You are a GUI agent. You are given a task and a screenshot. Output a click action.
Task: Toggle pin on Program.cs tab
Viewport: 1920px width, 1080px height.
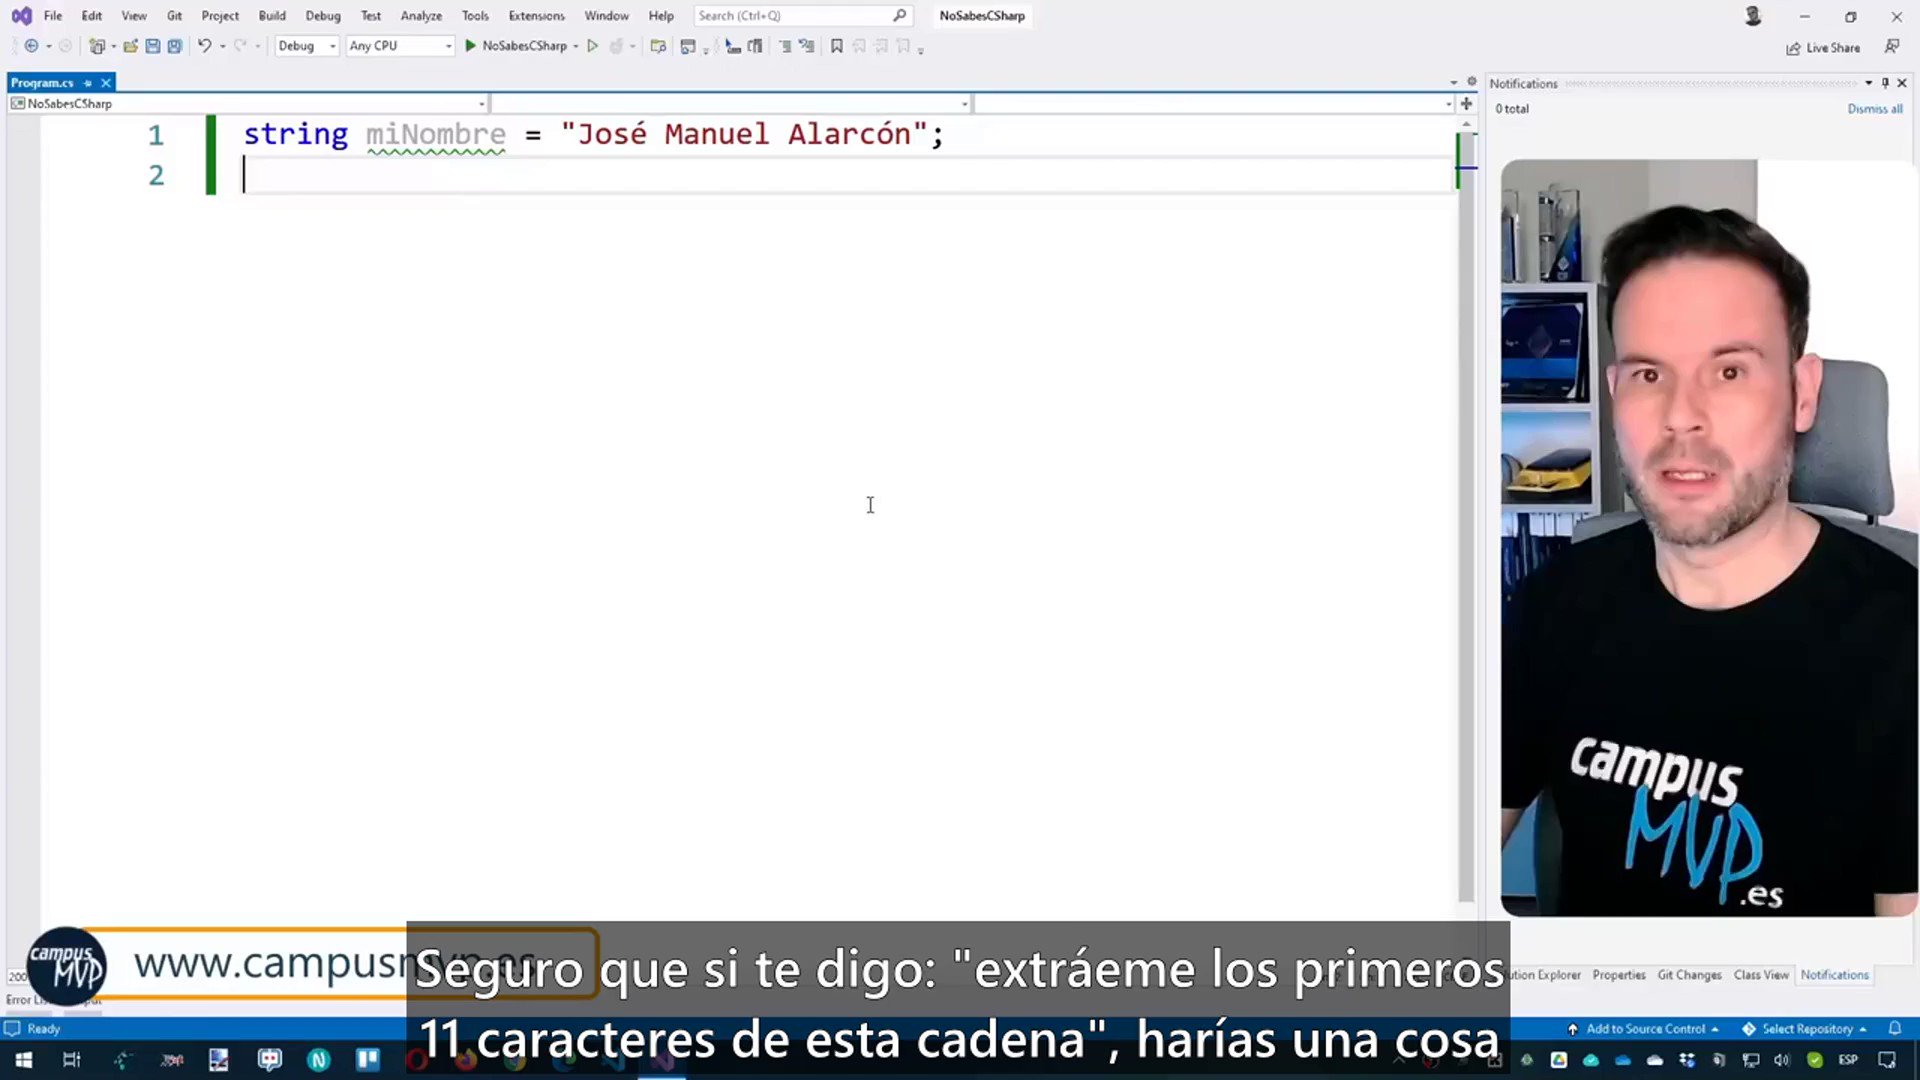(x=88, y=83)
